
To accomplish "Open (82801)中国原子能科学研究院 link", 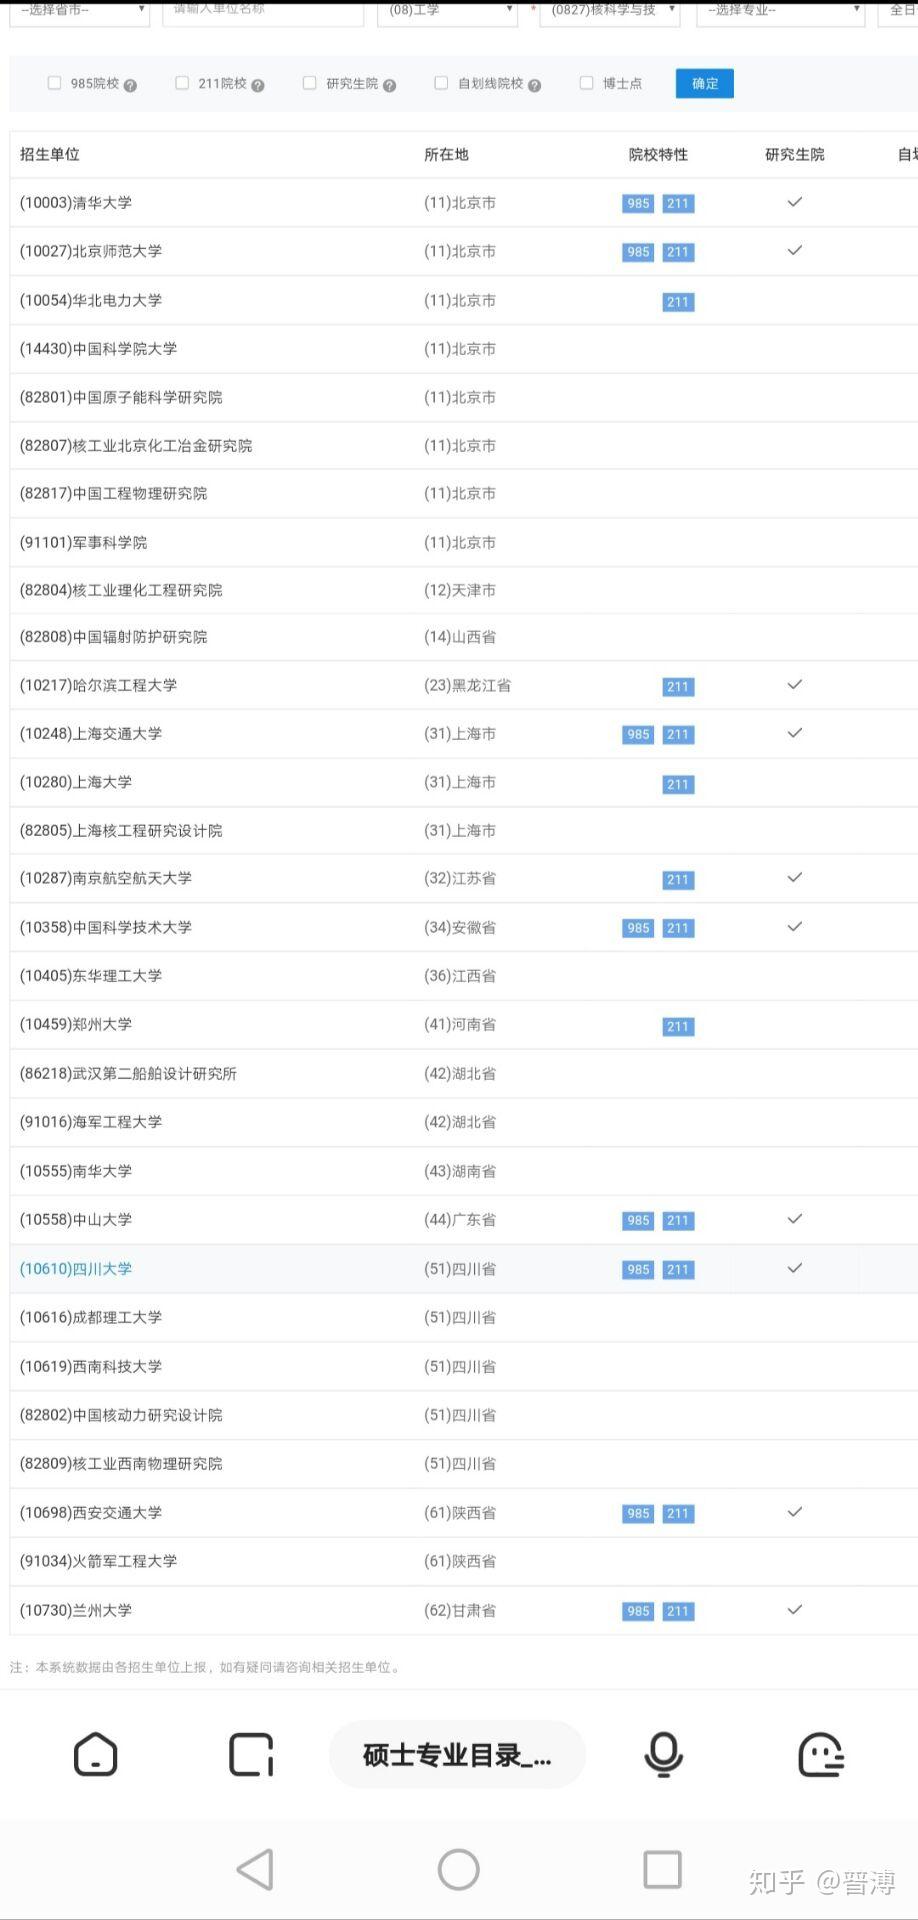I will (x=121, y=398).
